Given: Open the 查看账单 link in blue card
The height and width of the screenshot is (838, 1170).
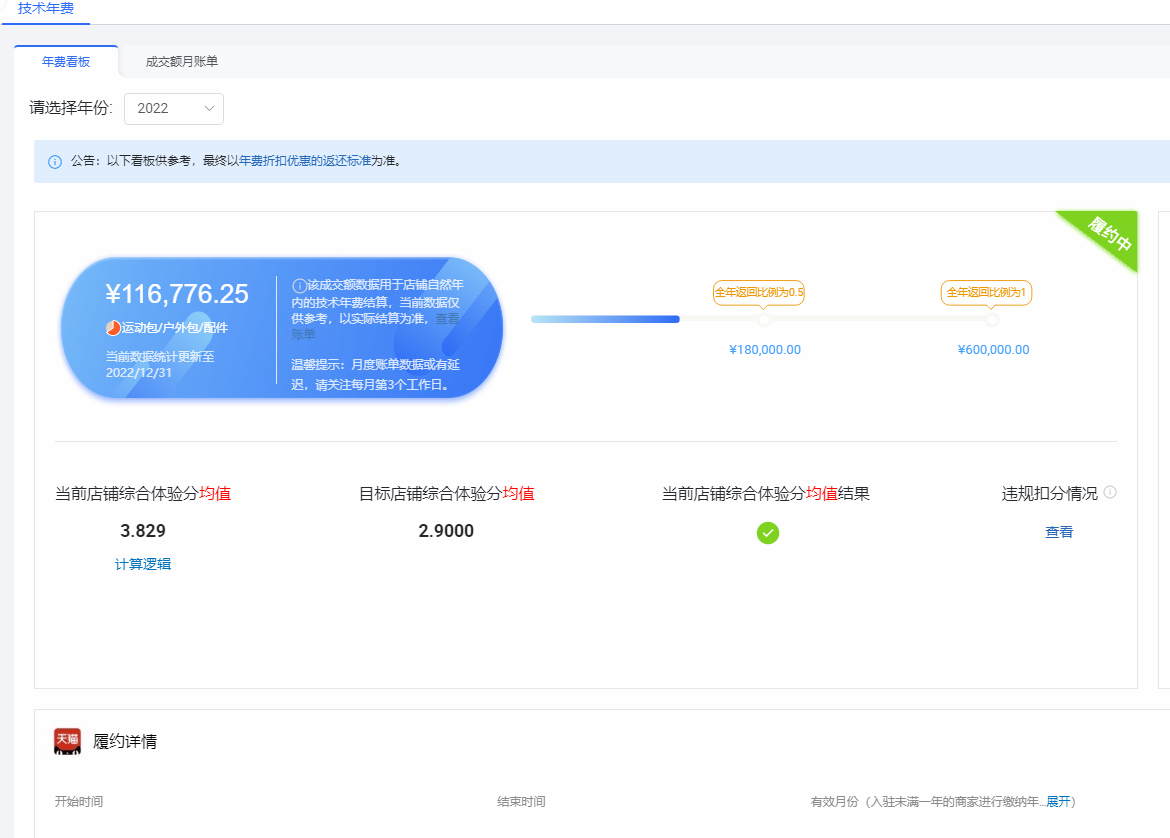Looking at the screenshot, I should pos(447,319).
